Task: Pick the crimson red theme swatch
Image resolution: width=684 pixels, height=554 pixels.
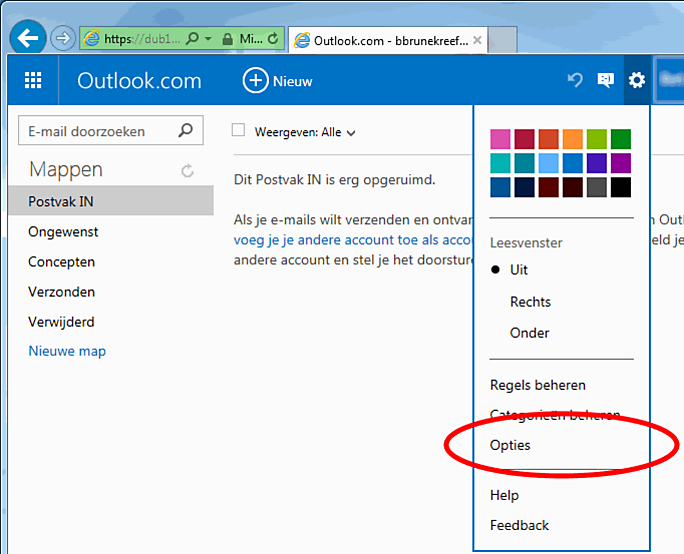Action: 524,139
